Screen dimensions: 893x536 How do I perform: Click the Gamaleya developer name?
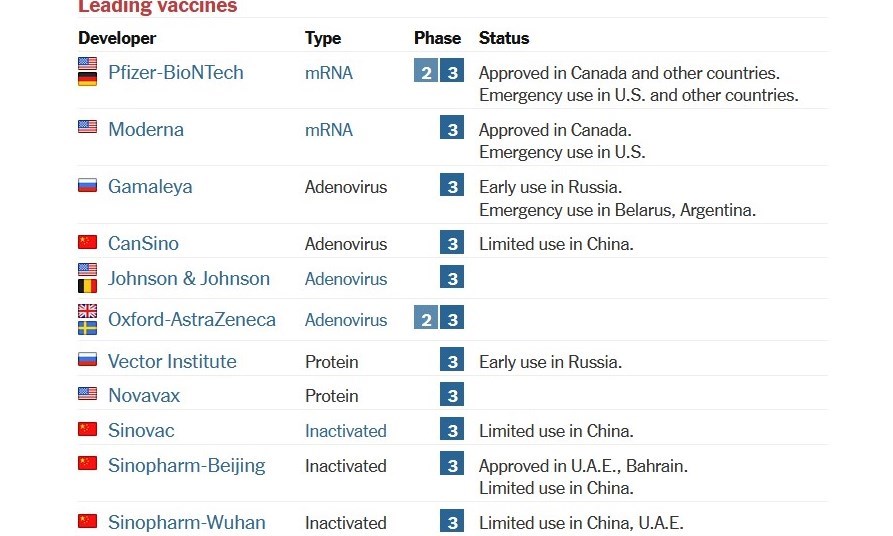pos(150,187)
